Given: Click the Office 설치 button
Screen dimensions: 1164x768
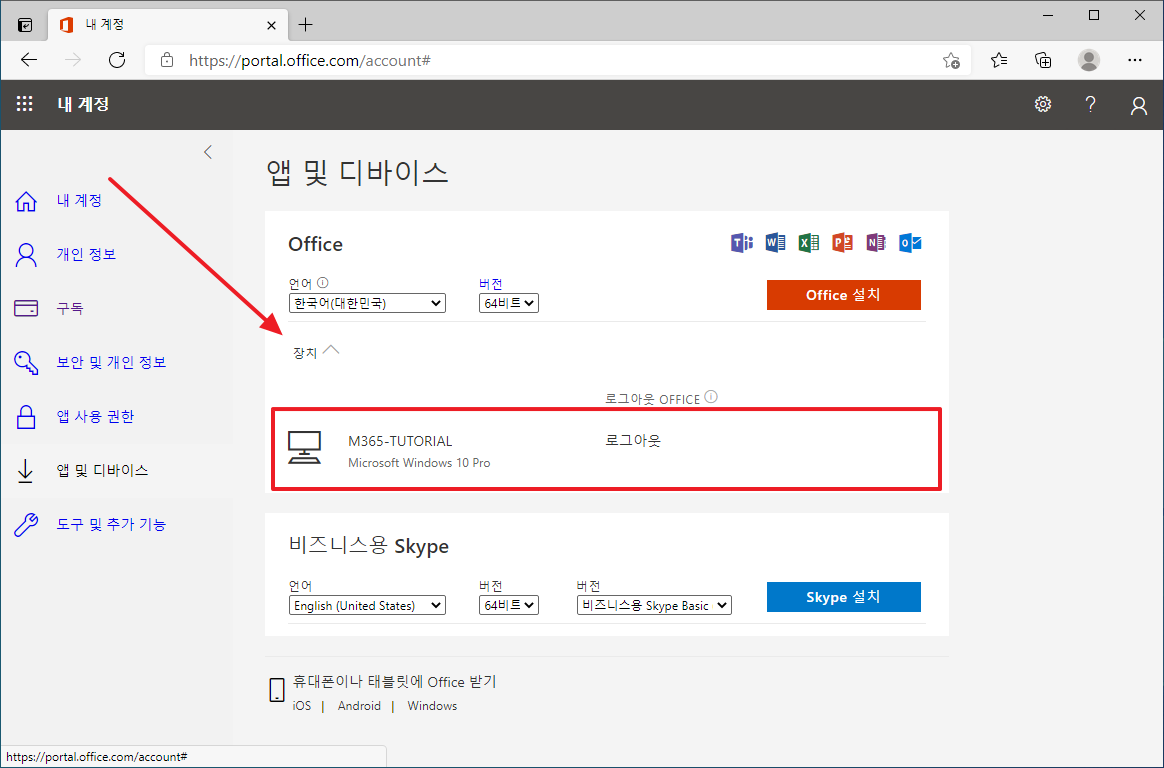Looking at the screenshot, I should pos(843,295).
